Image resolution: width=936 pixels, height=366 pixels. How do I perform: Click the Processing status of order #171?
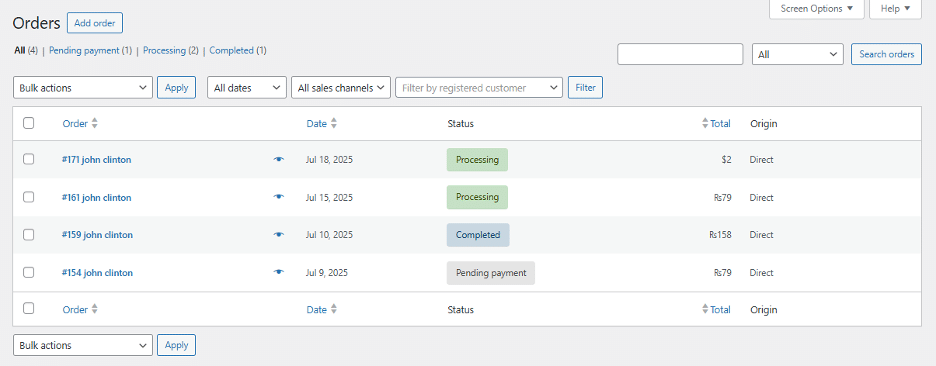478,159
